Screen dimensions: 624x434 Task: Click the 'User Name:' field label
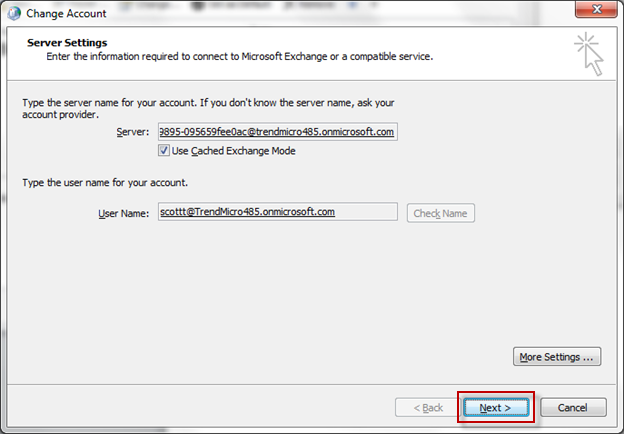point(123,213)
